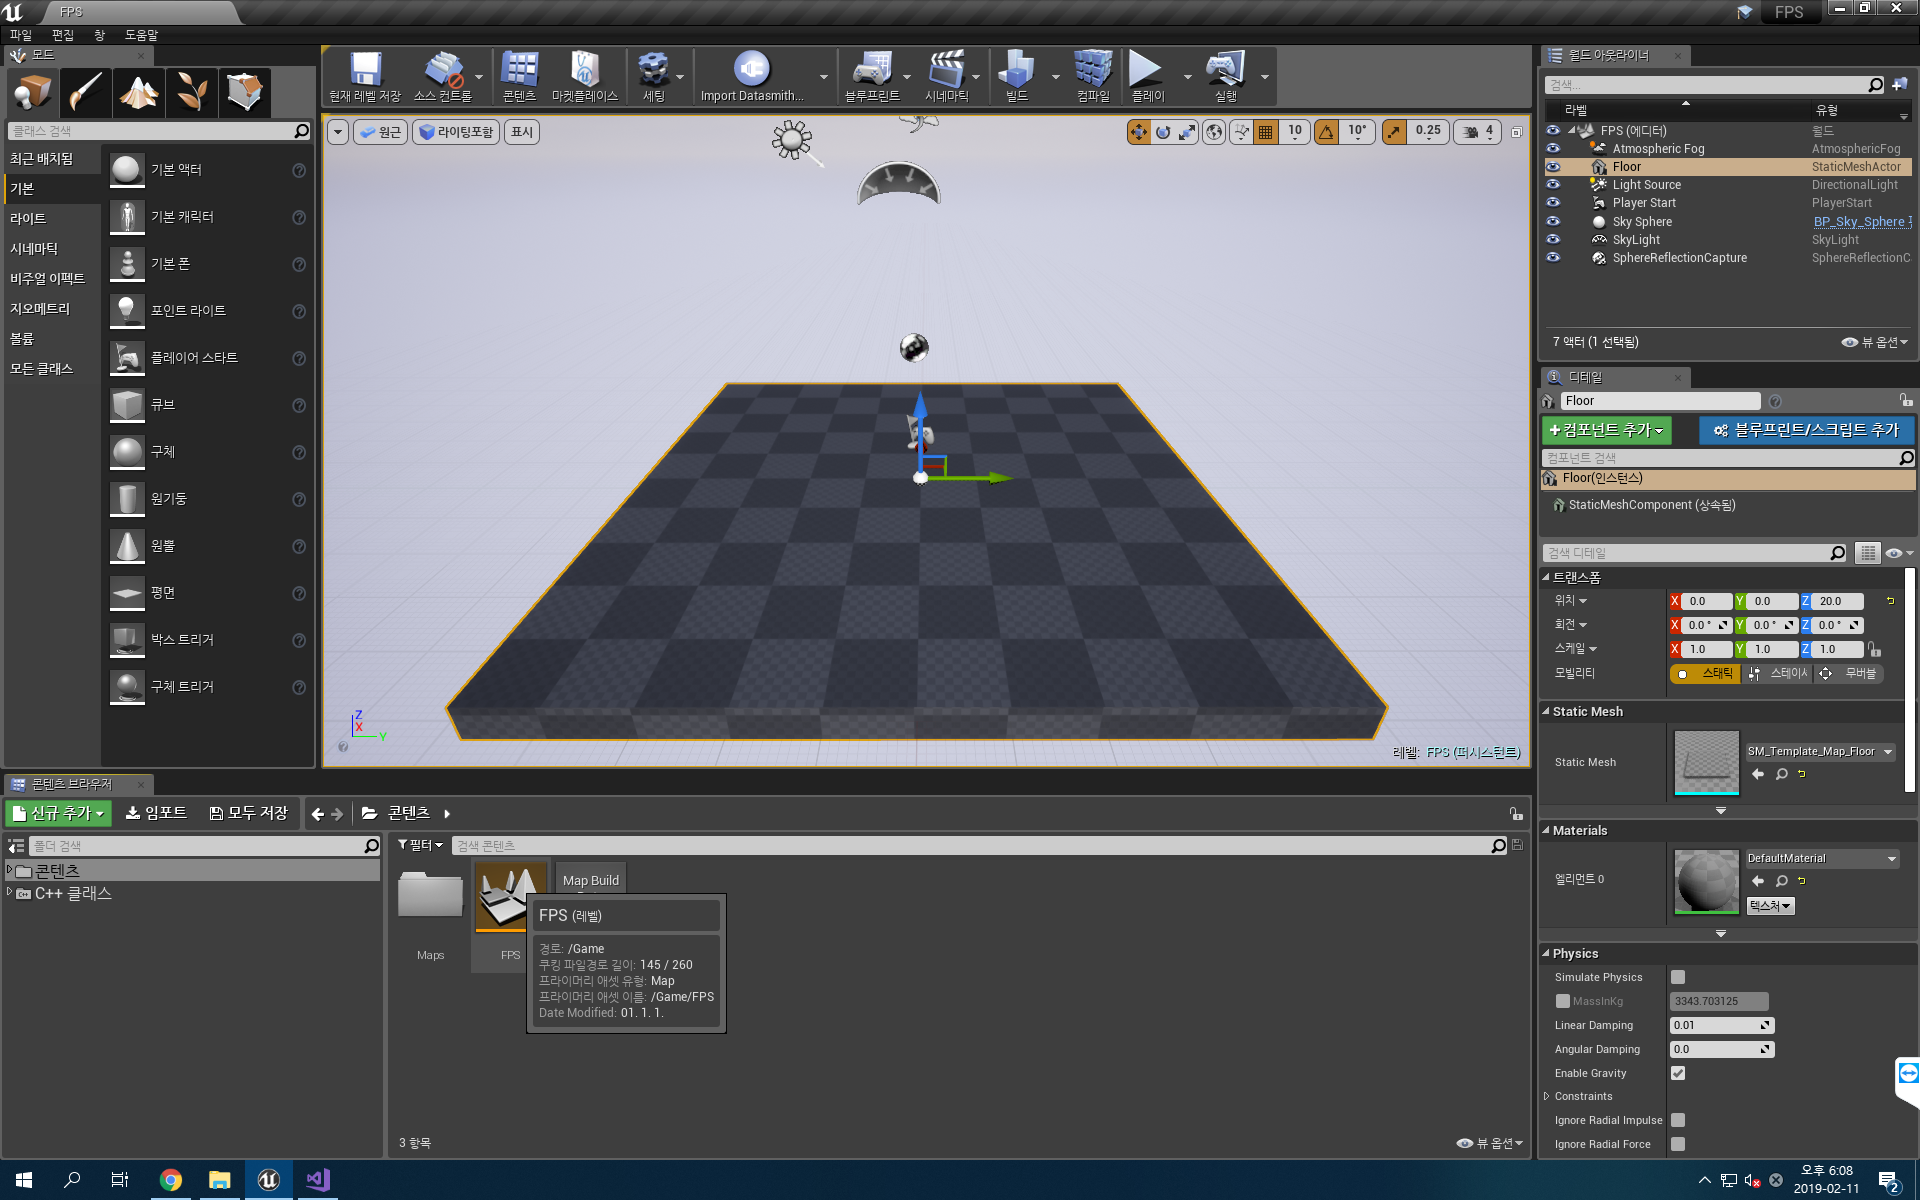Click 블루프린트/스크립트 추가 button
The height and width of the screenshot is (1200, 1920).
click(x=1801, y=430)
